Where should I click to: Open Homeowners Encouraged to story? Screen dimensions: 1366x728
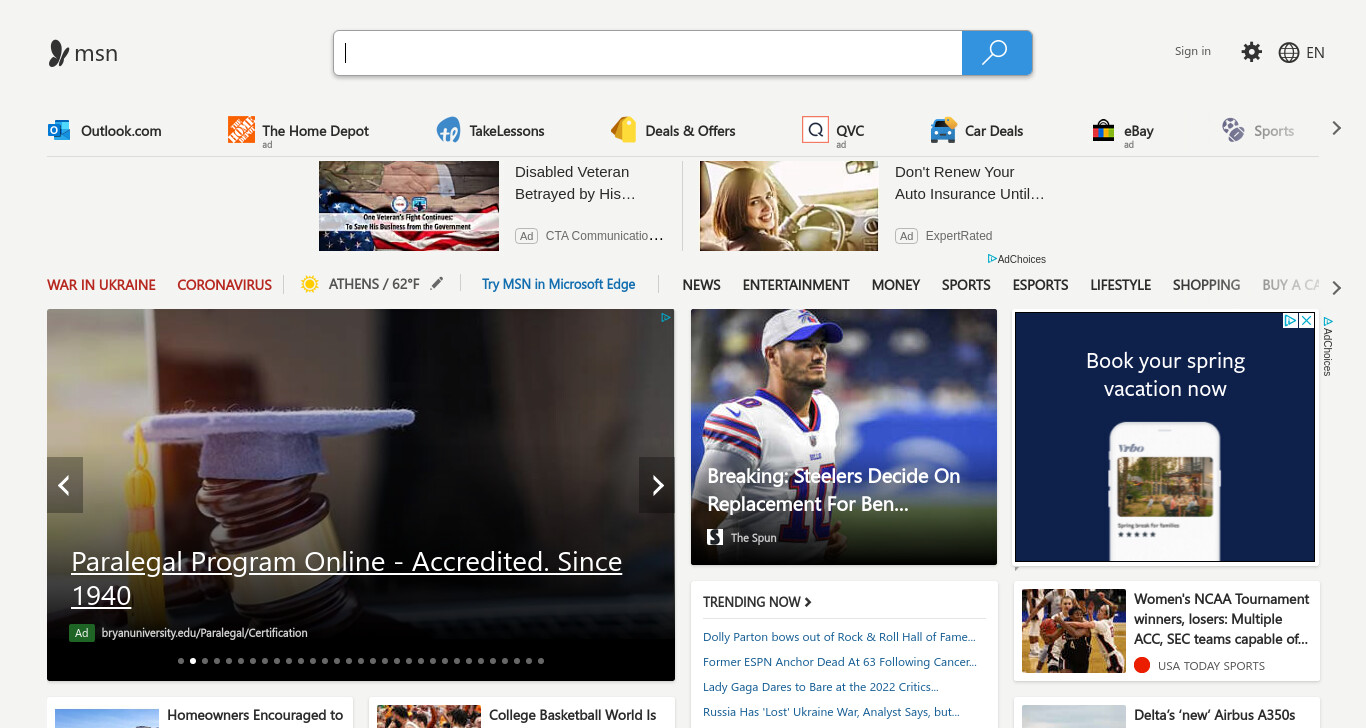point(255,715)
